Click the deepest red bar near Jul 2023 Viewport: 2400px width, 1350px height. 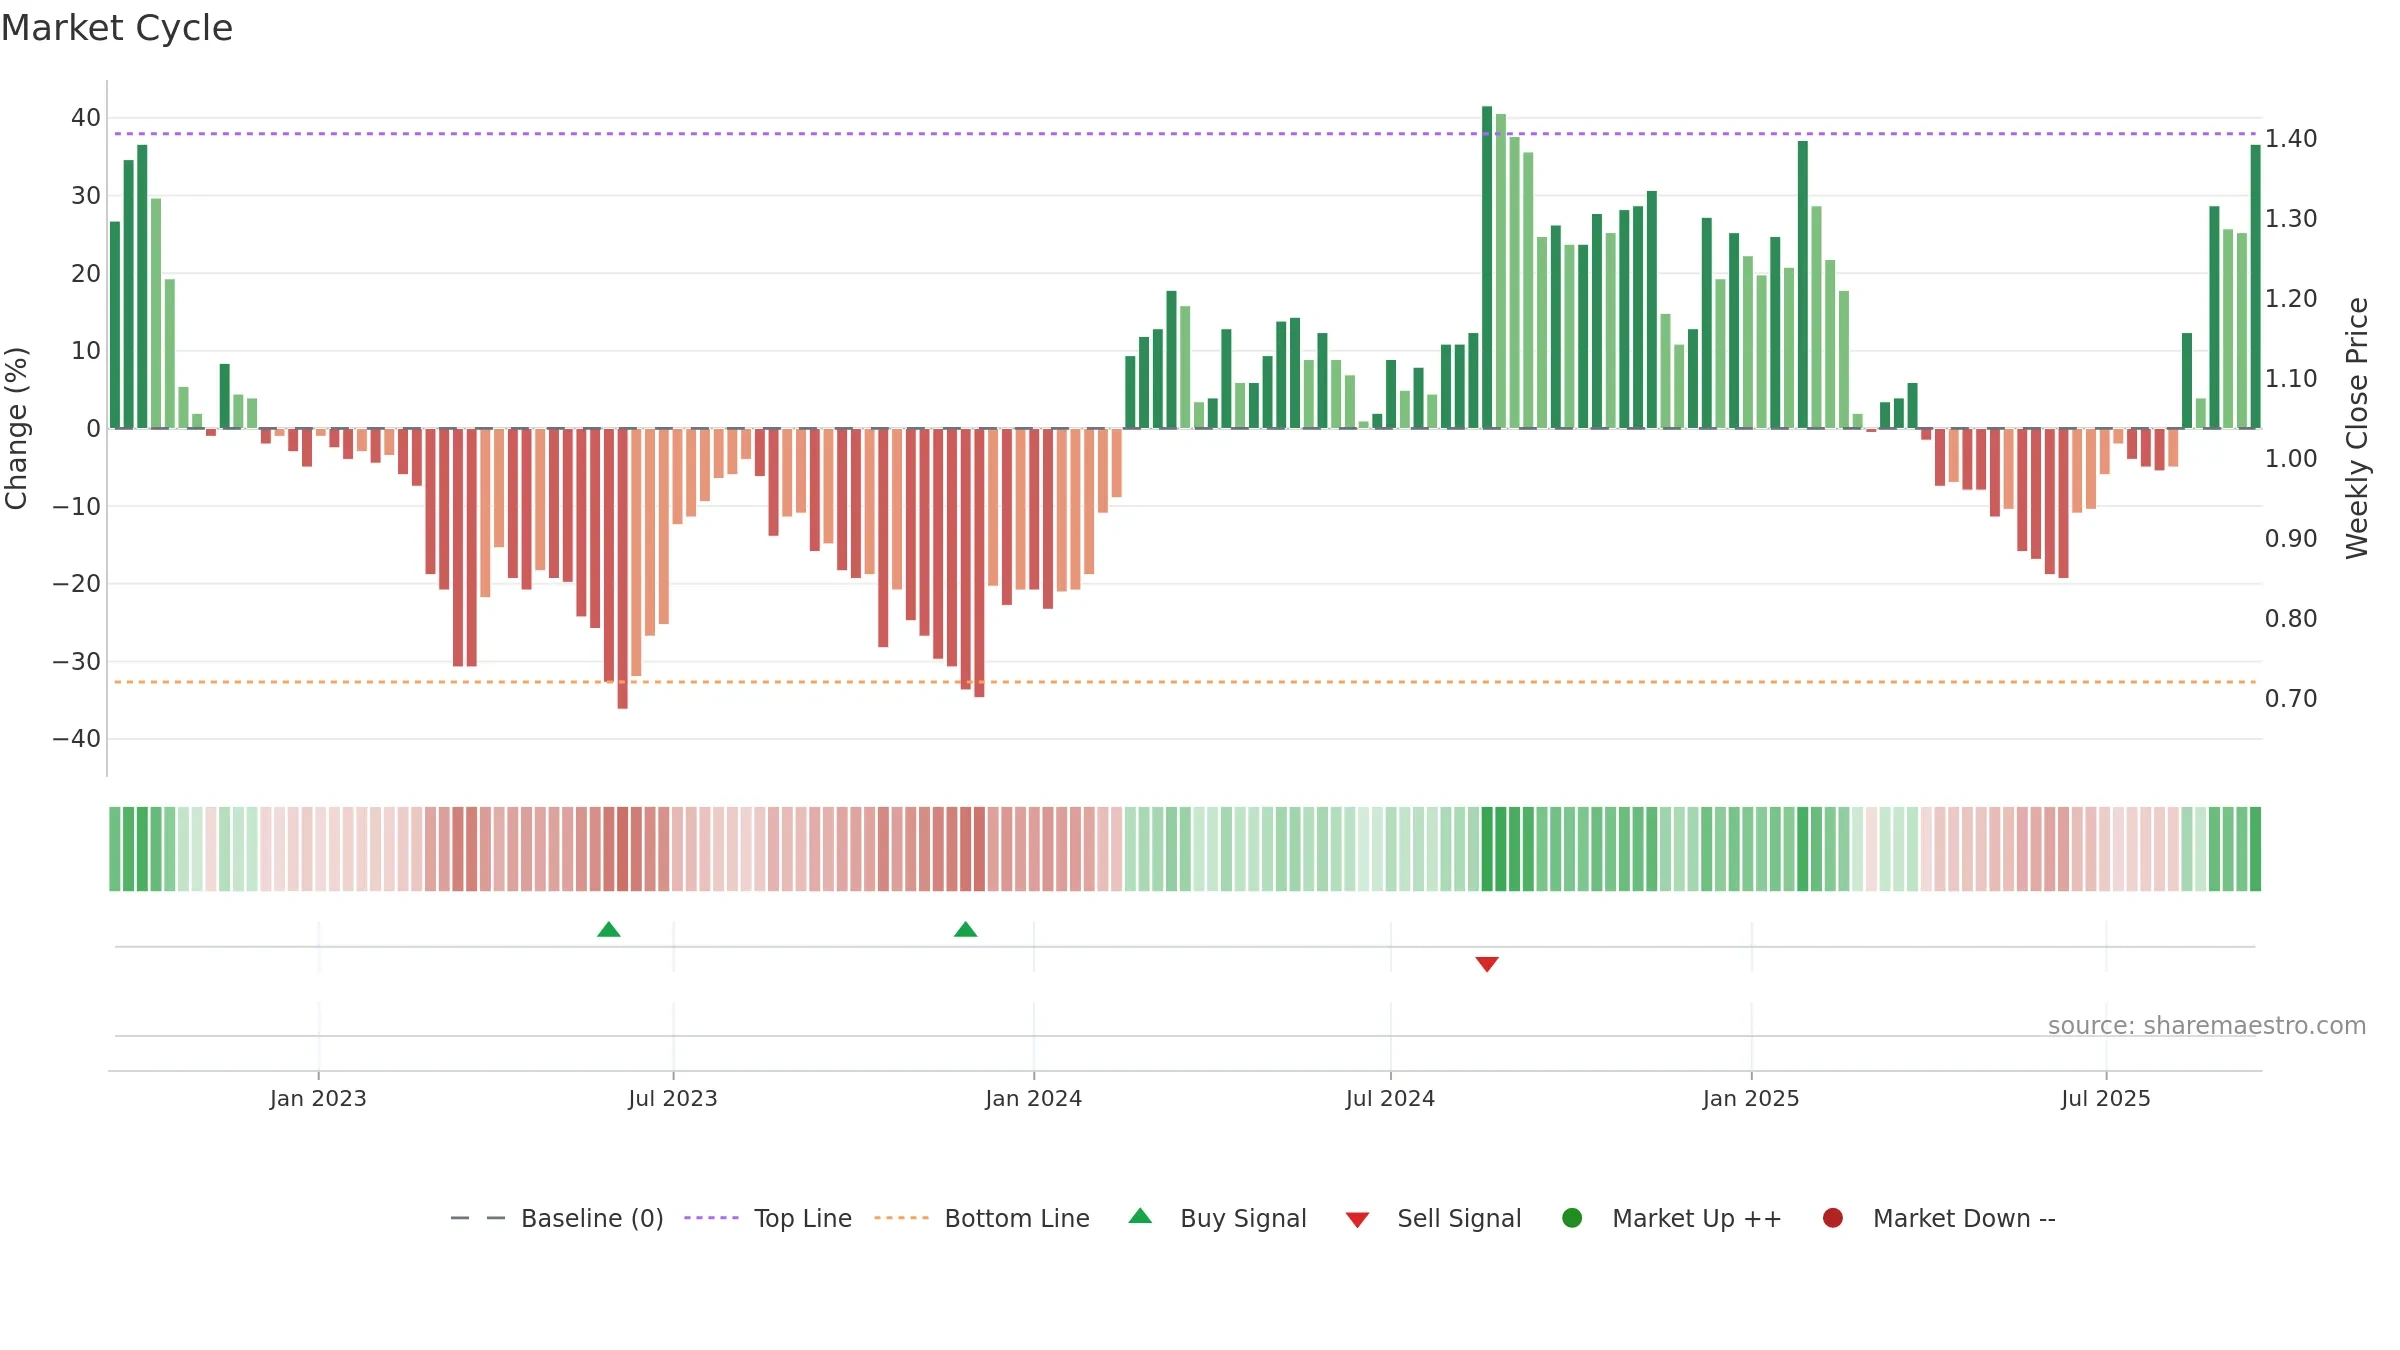[622, 568]
